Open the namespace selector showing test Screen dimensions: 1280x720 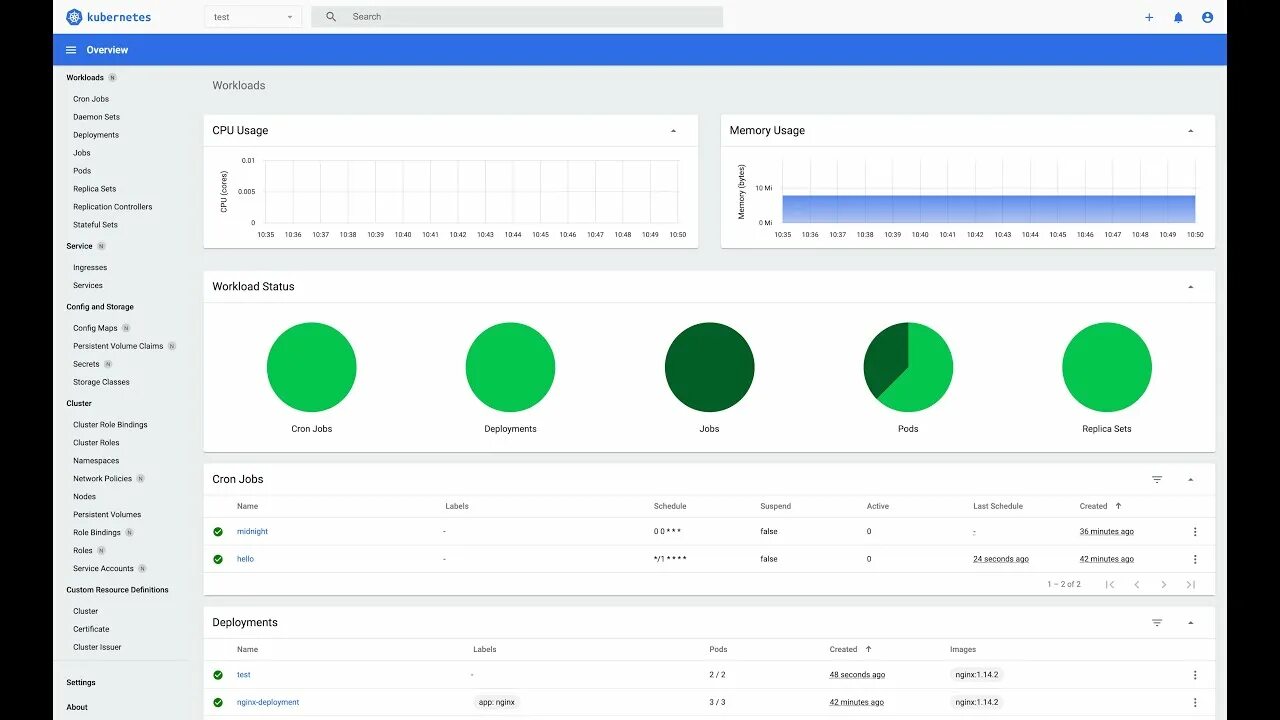[x=253, y=17]
